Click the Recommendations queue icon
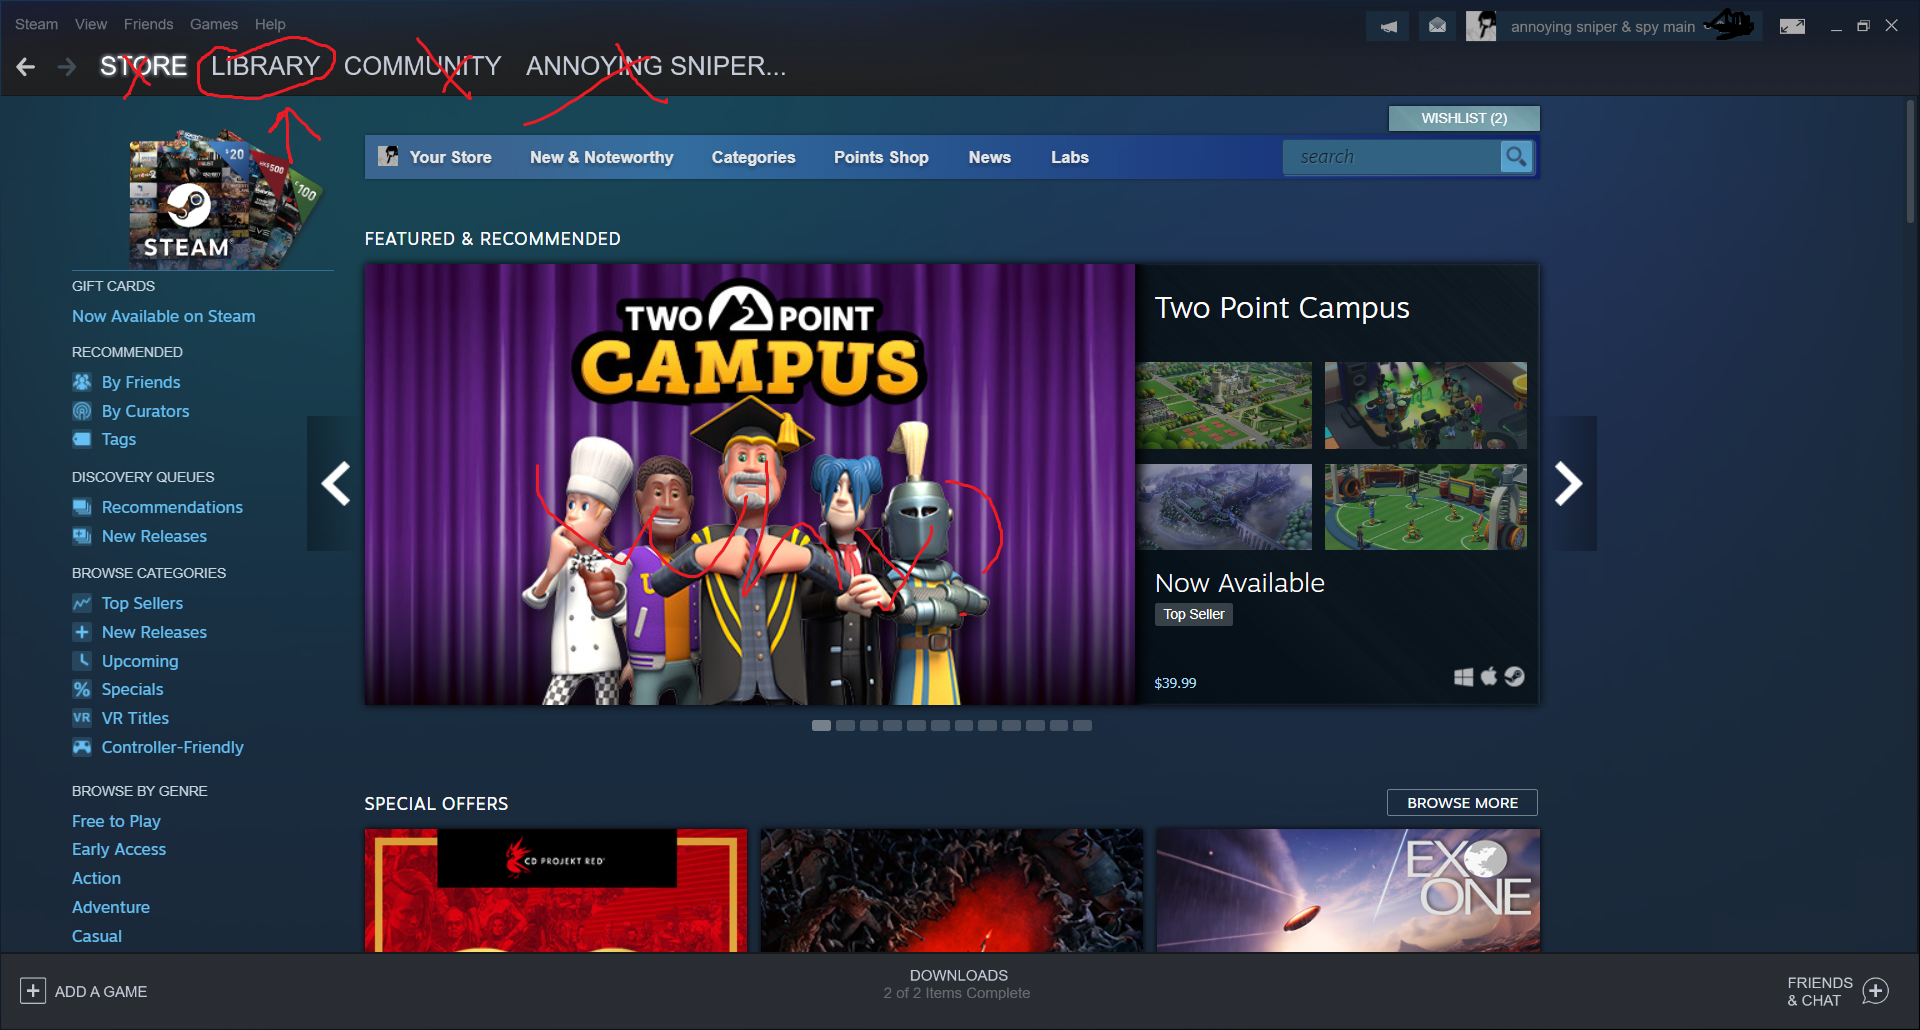The height and width of the screenshot is (1030, 1920). tap(82, 507)
